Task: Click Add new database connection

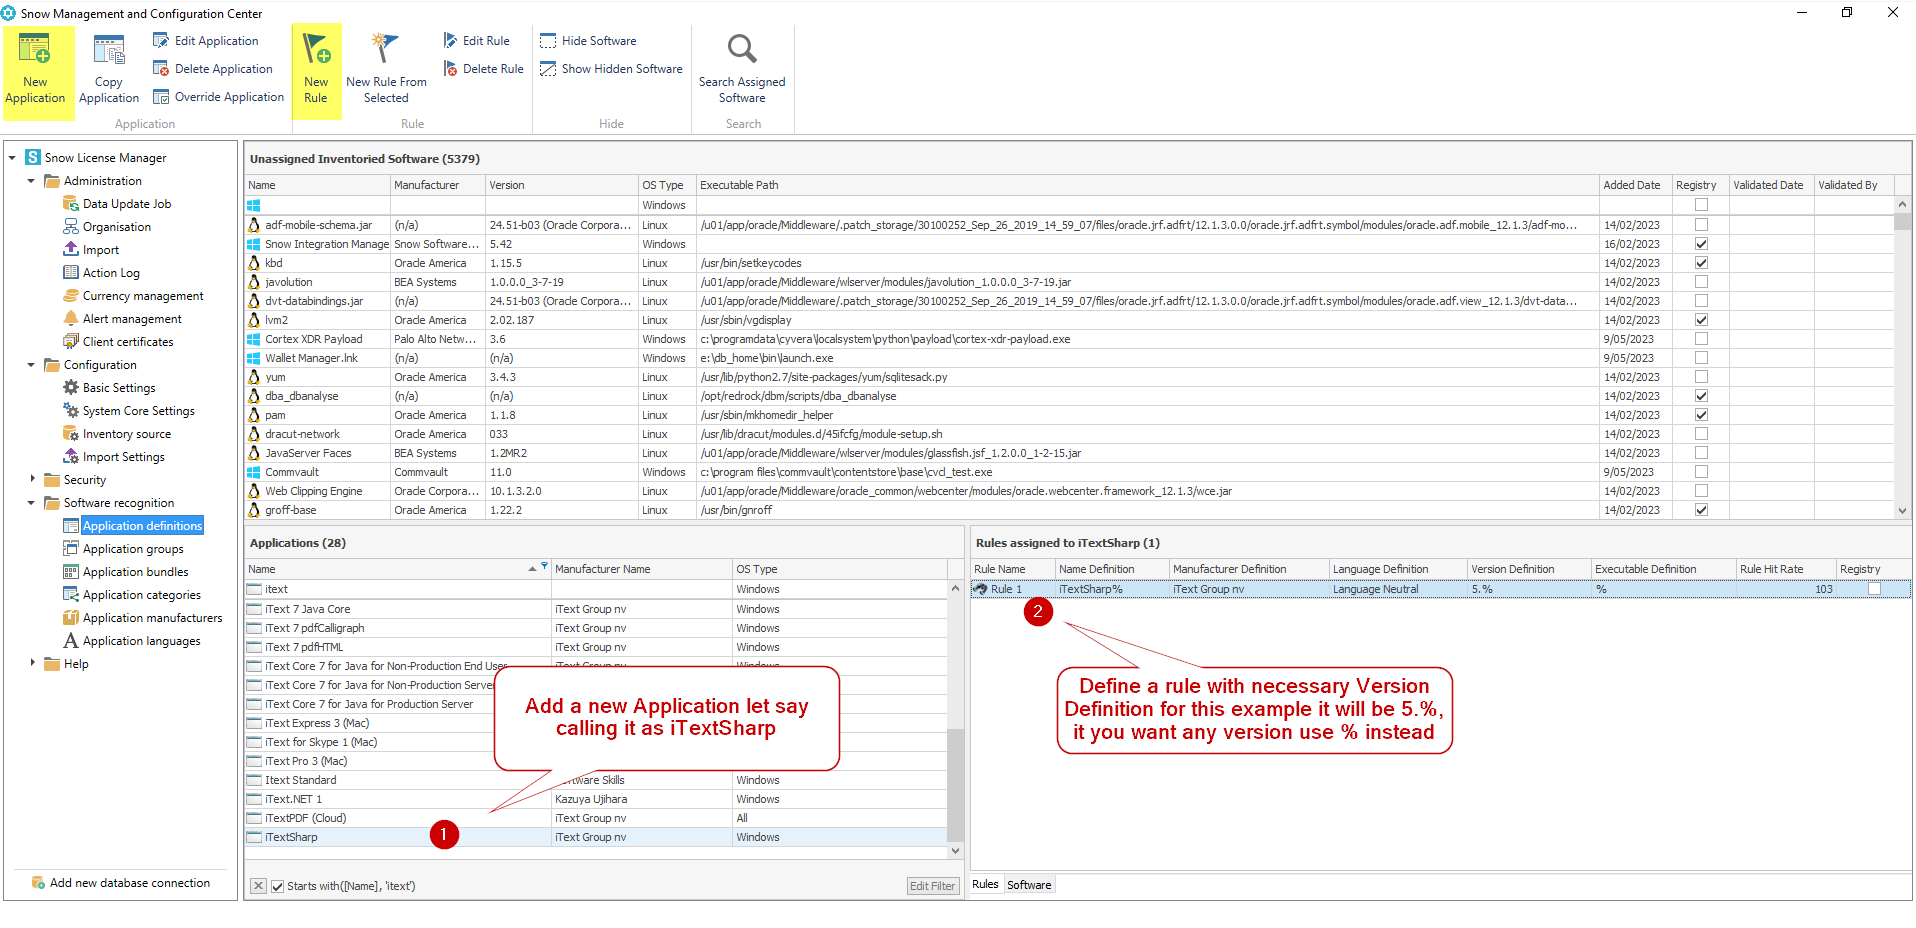Action: (x=130, y=883)
